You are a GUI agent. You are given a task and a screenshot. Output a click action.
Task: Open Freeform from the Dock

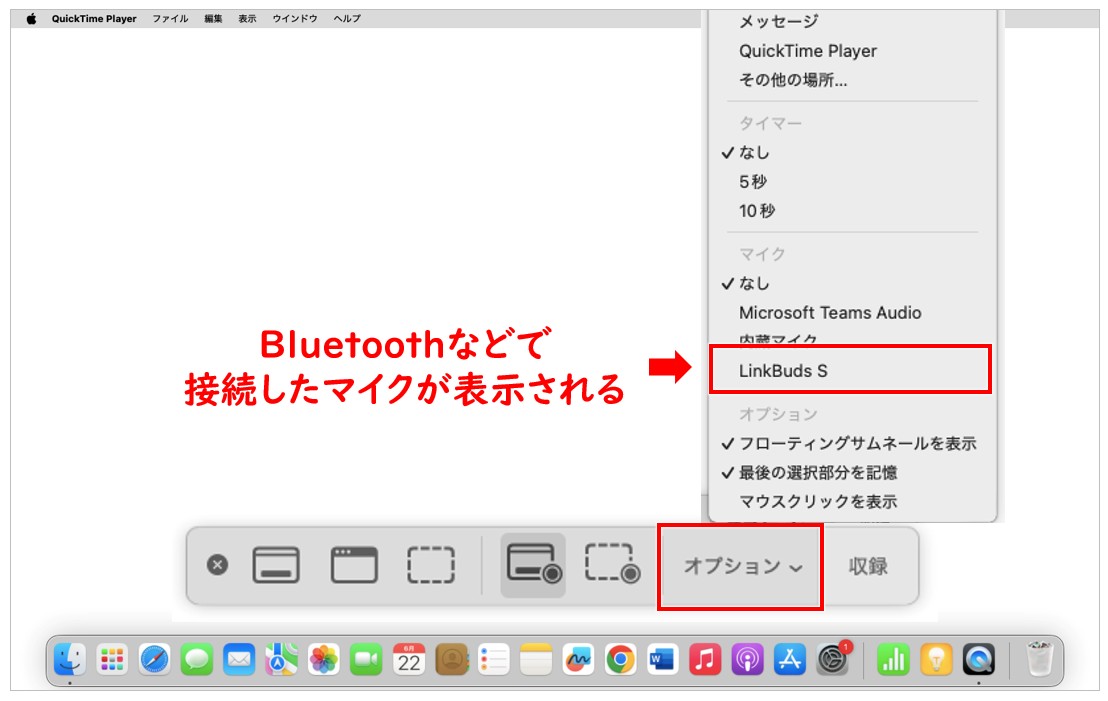click(x=578, y=660)
